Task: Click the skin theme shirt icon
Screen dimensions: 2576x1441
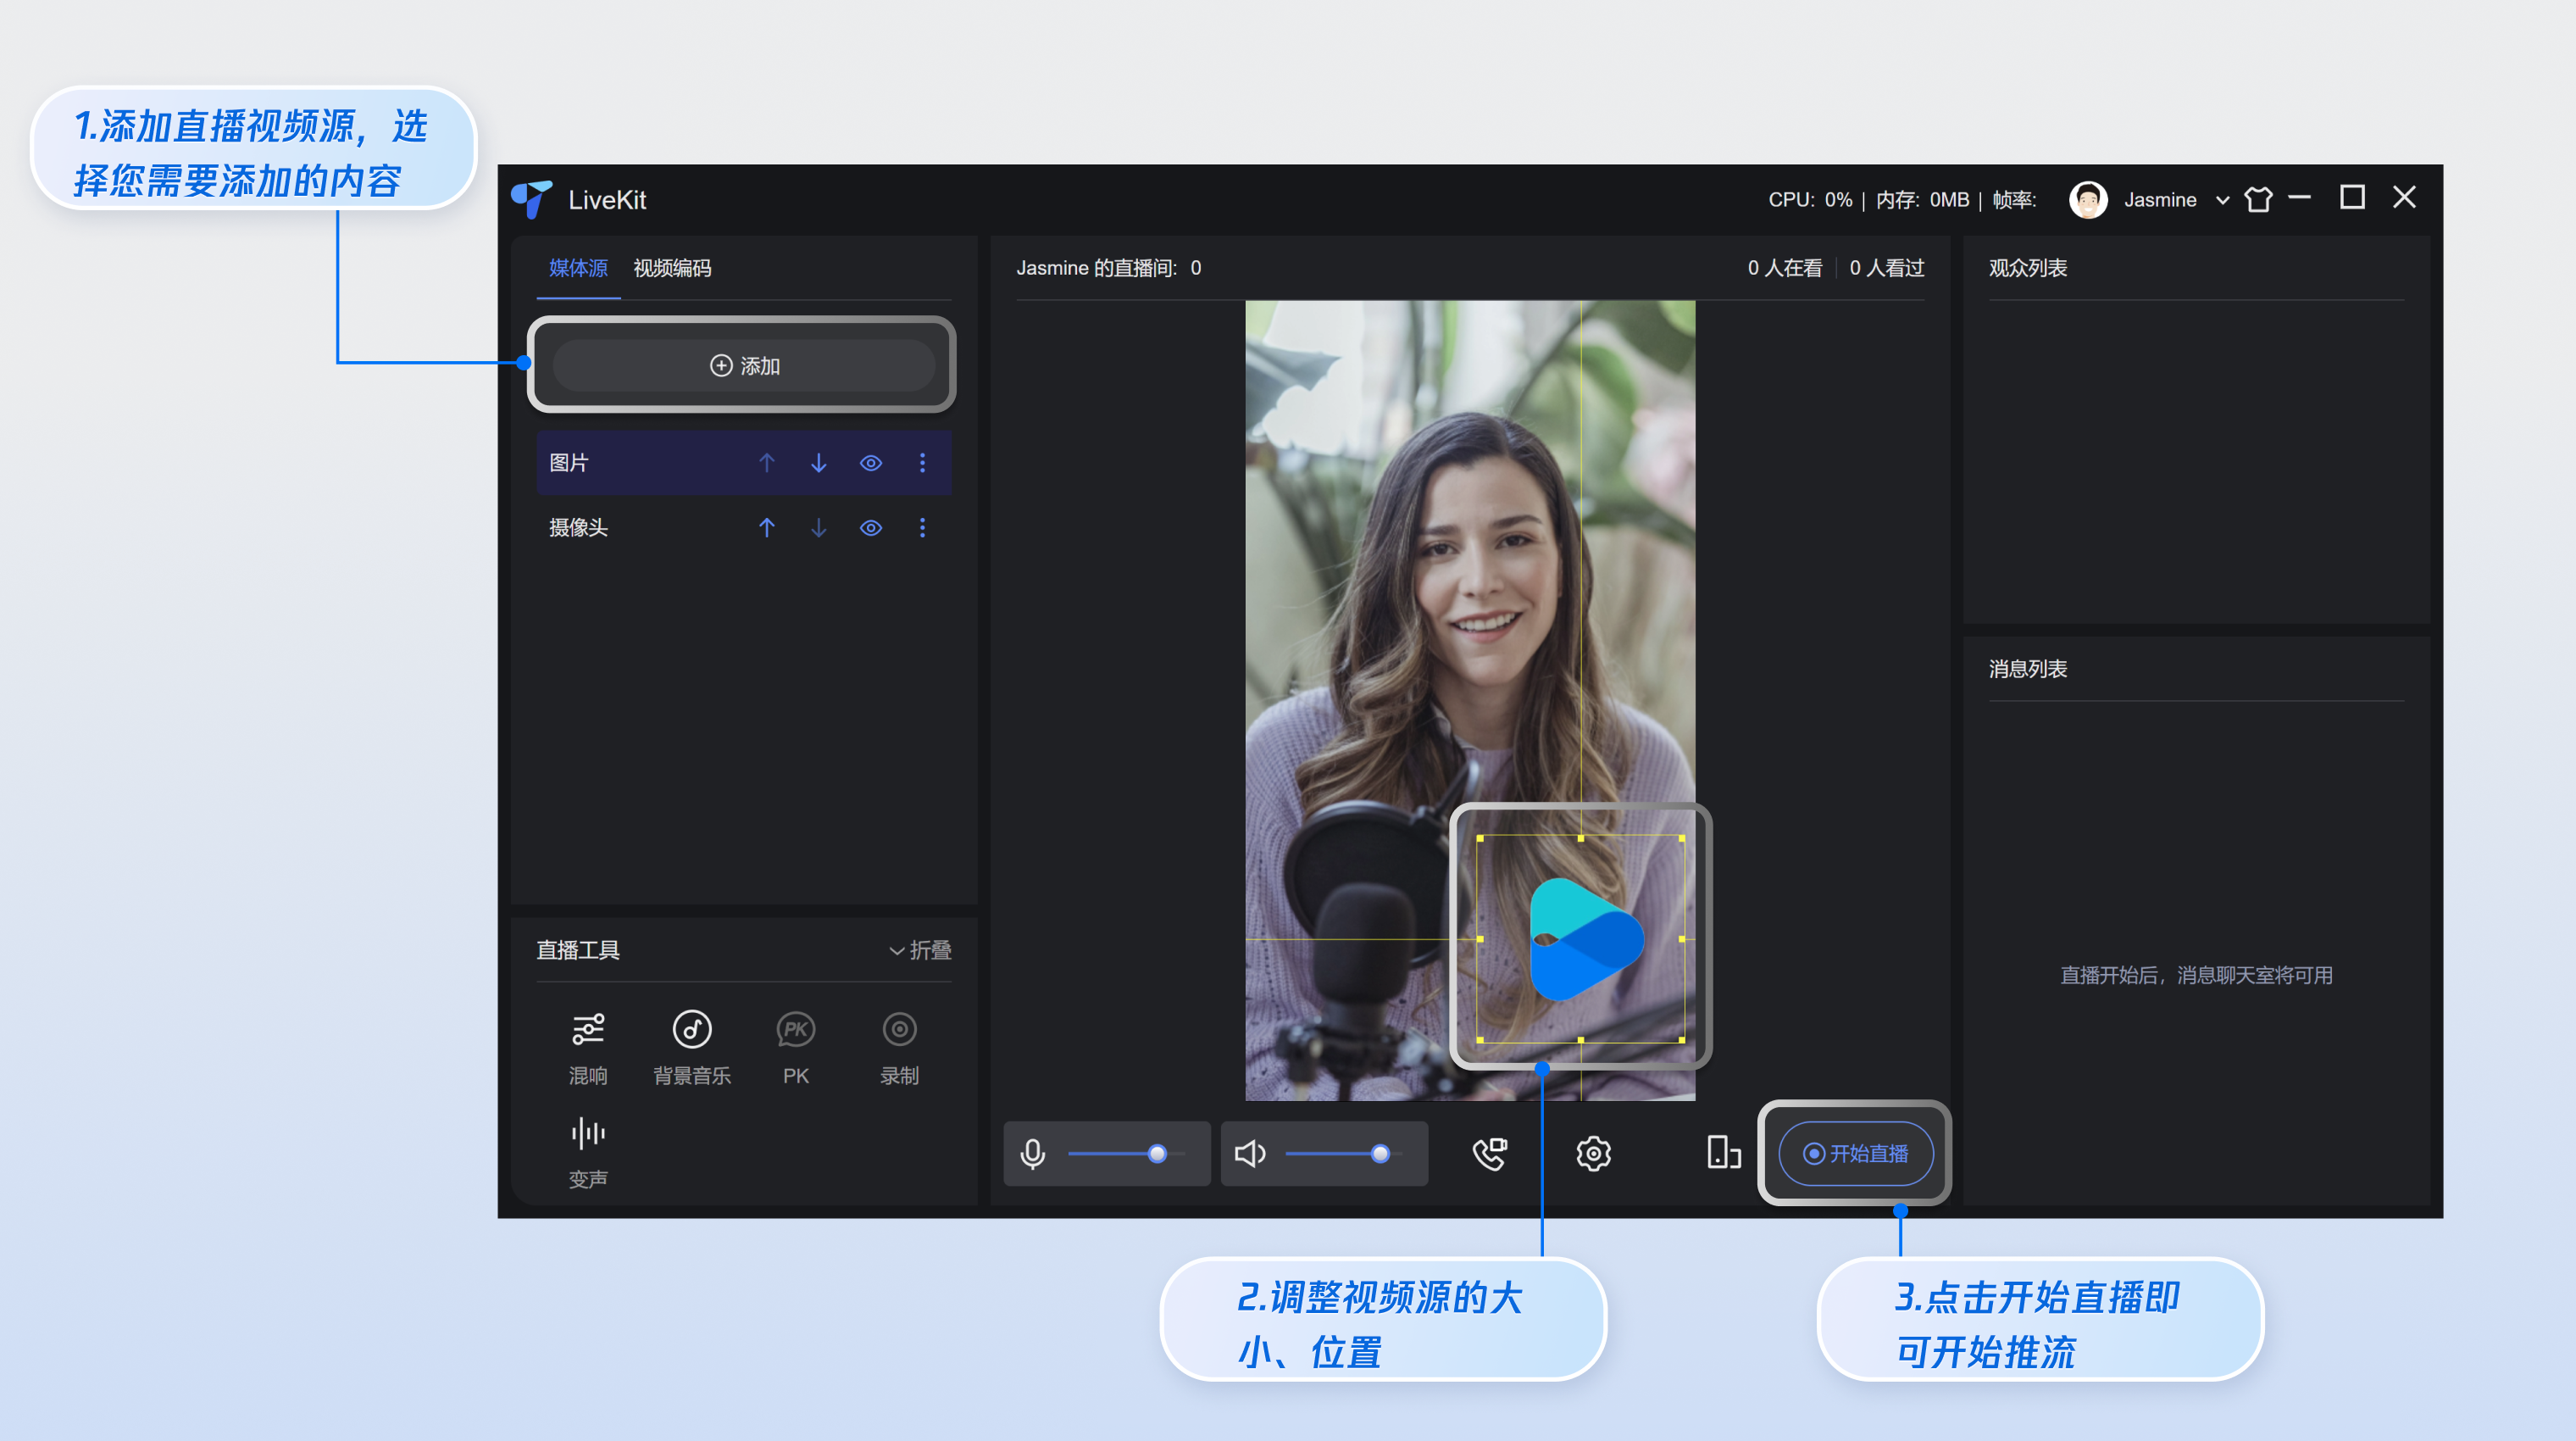Action: [x=2258, y=199]
